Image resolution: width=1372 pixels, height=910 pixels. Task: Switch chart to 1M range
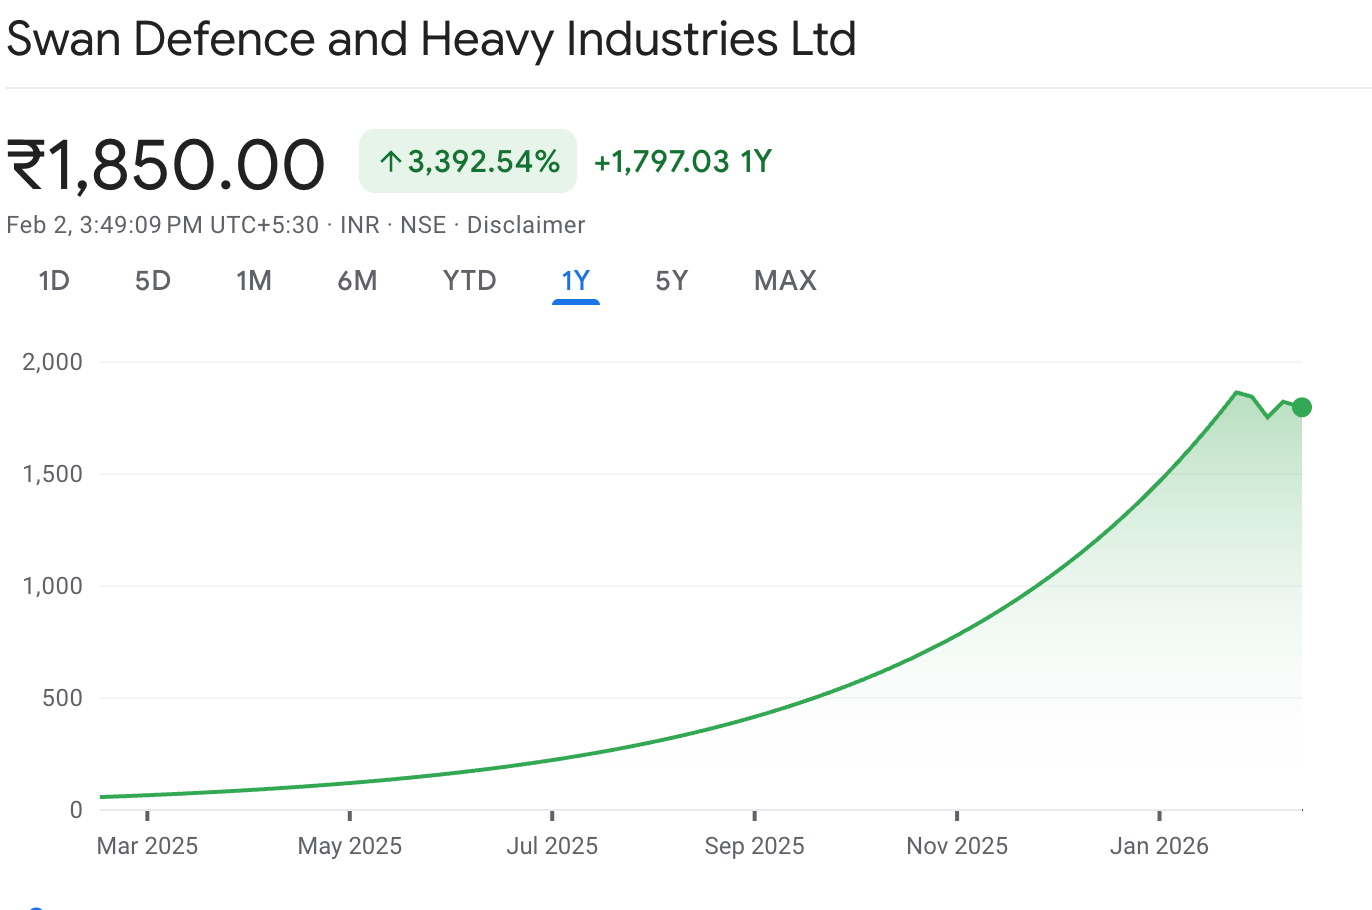(254, 281)
